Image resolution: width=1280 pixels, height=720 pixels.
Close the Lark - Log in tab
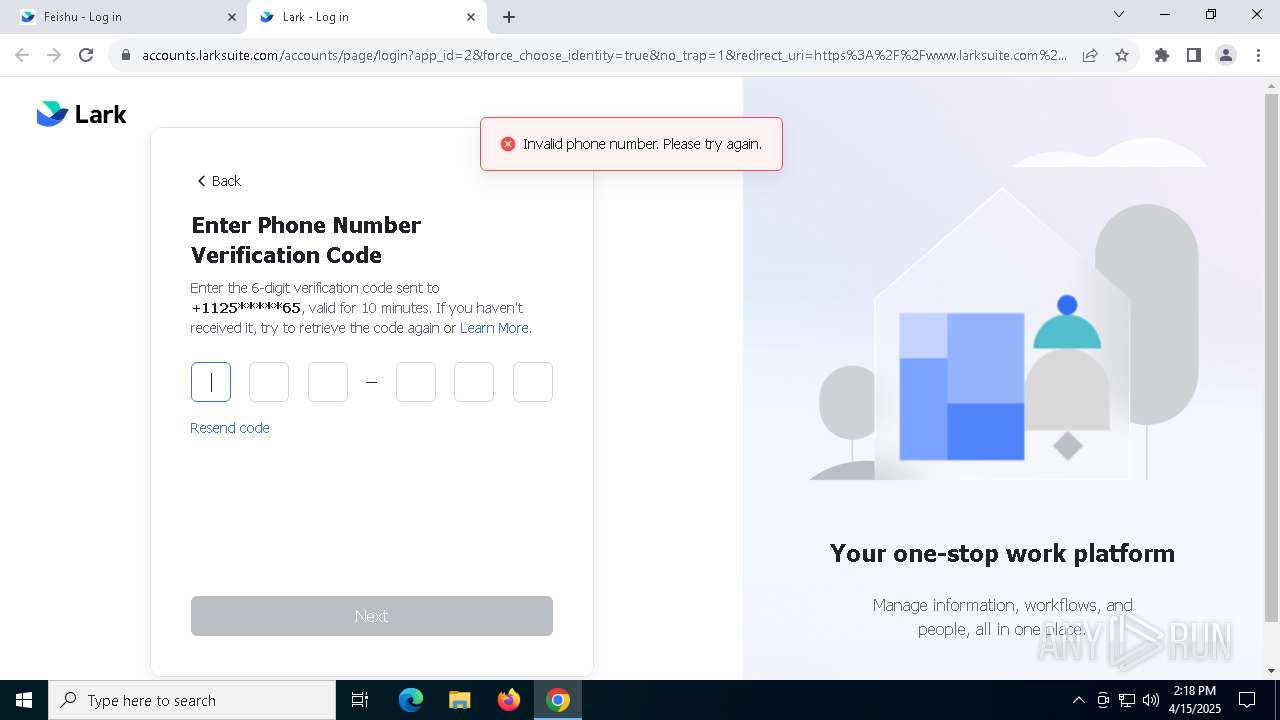tap(471, 17)
